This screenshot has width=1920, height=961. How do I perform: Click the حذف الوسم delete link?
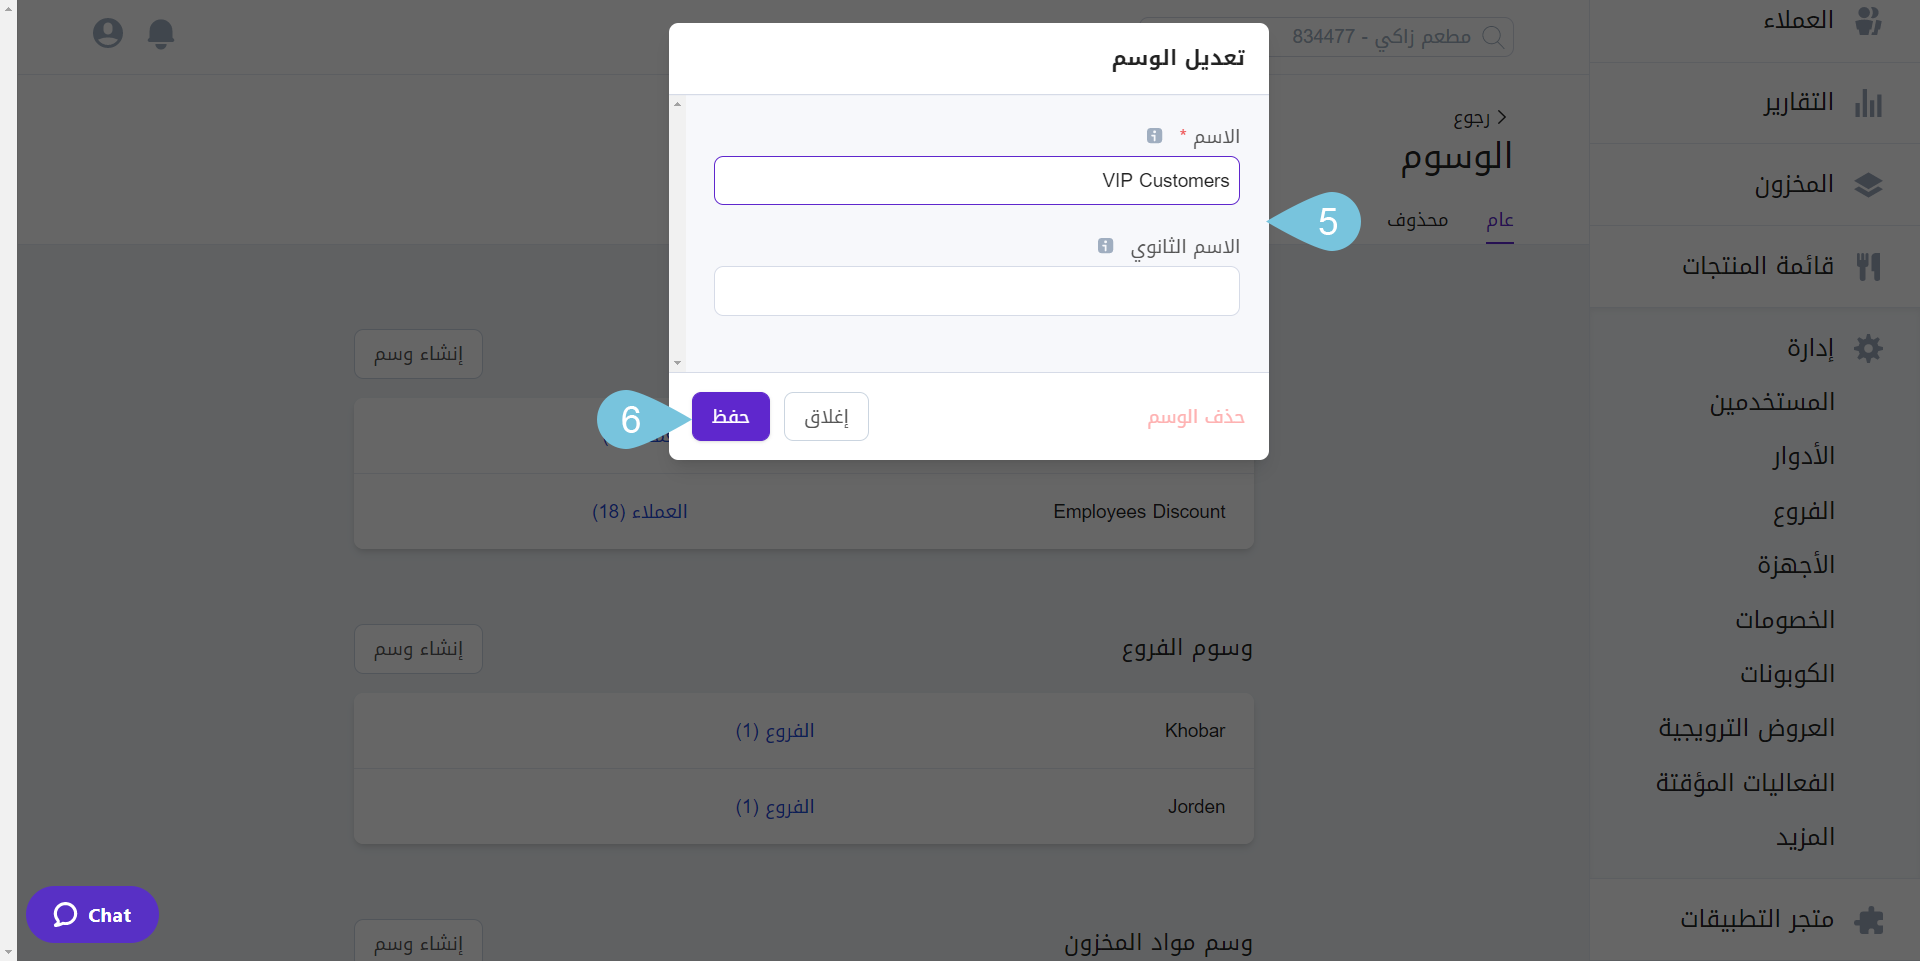1195,417
